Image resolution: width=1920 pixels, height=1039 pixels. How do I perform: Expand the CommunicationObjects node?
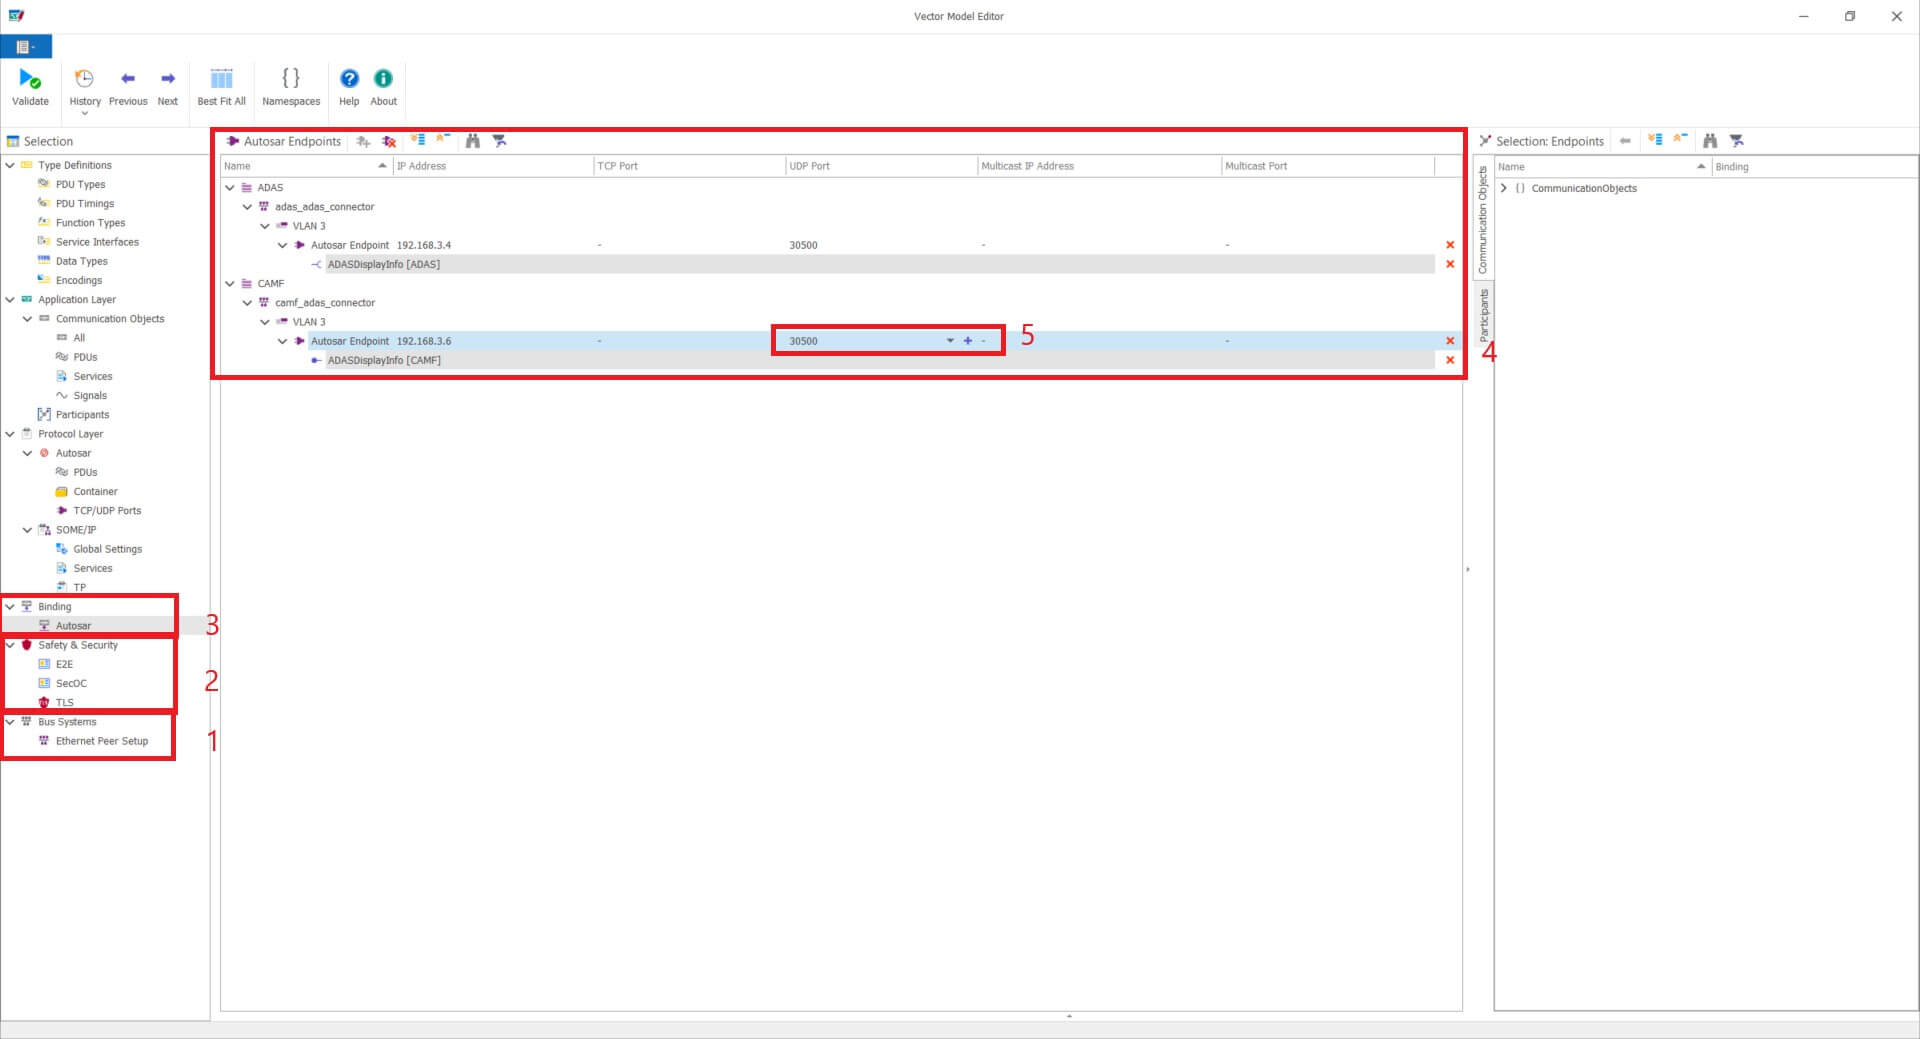pos(1503,189)
